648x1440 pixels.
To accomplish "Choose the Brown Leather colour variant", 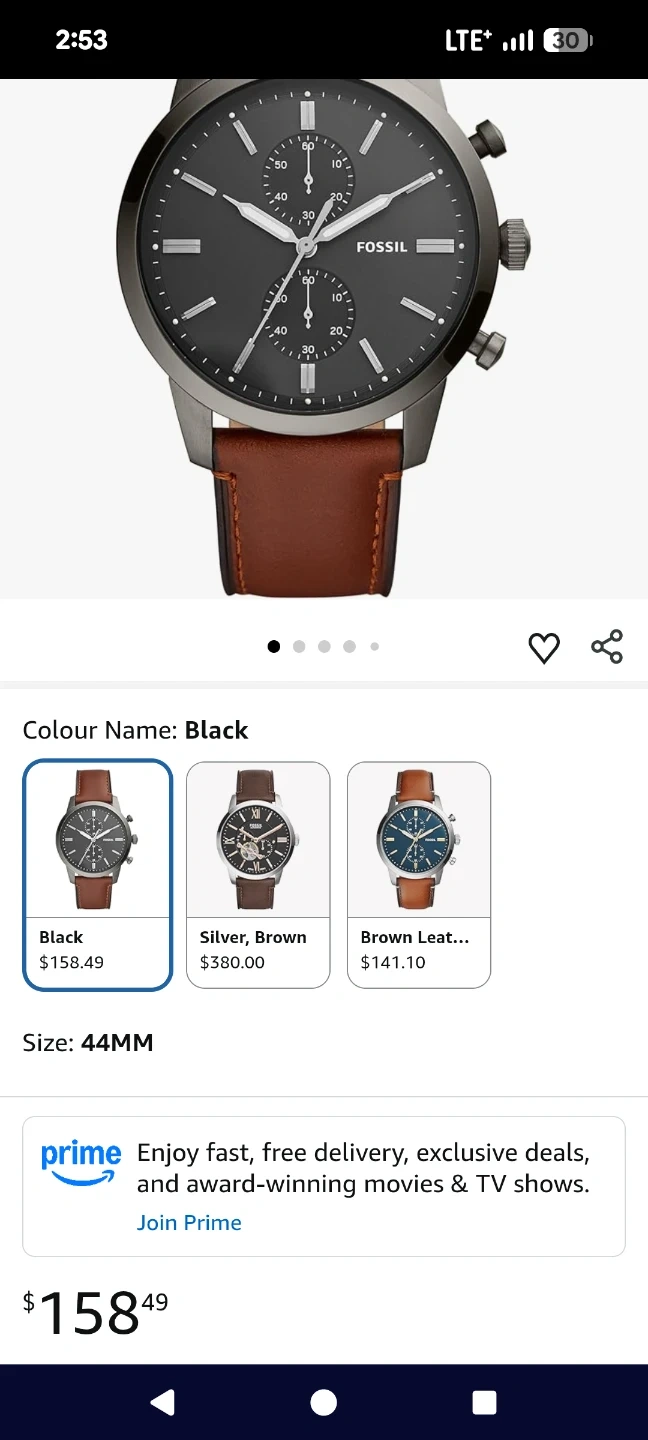I will click(419, 875).
